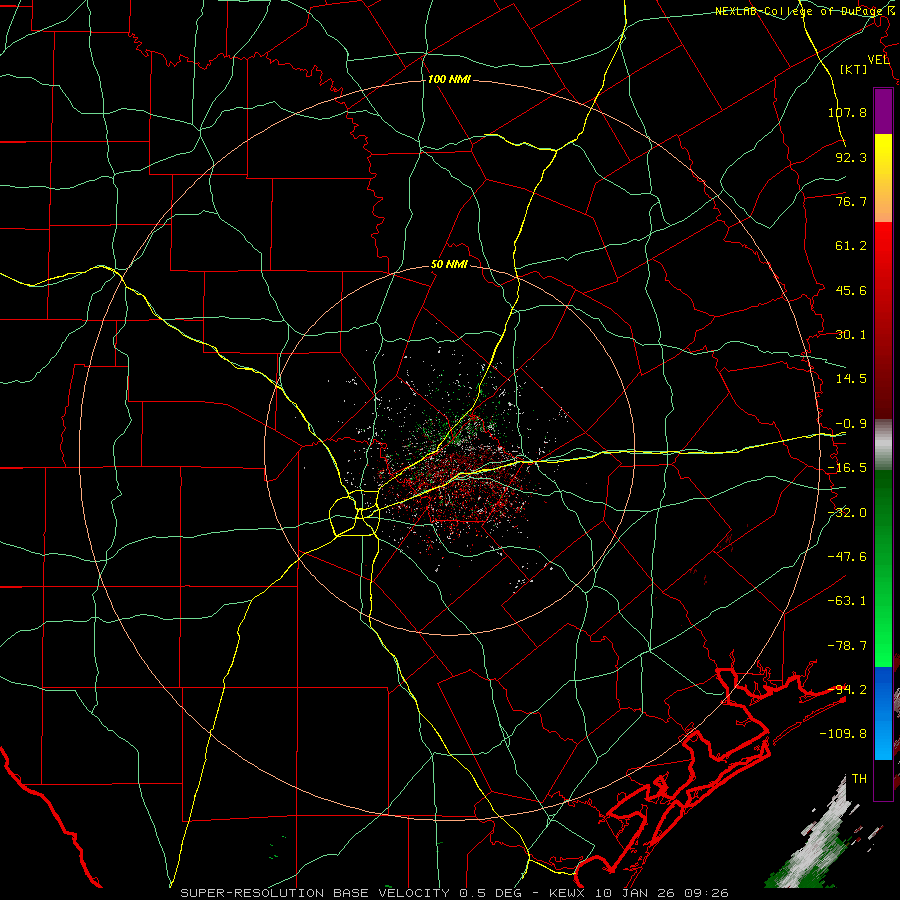Click the "SUPER-RESOLUTION BASE VELOCITY" caption text
Image resolution: width=900 pixels, height=900 pixels.
point(317,893)
